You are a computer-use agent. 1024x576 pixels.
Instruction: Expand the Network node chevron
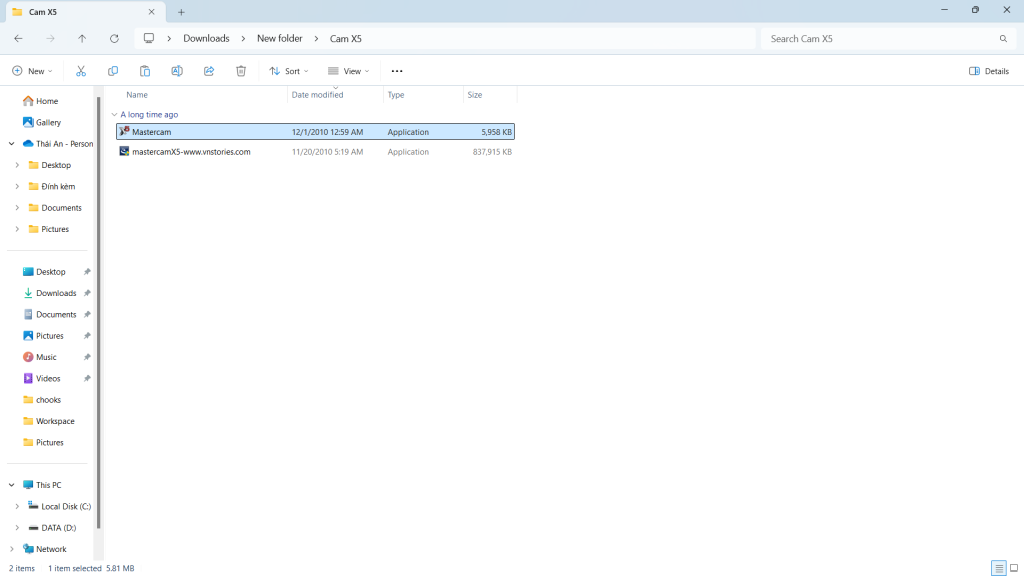pyautogui.click(x=12, y=549)
